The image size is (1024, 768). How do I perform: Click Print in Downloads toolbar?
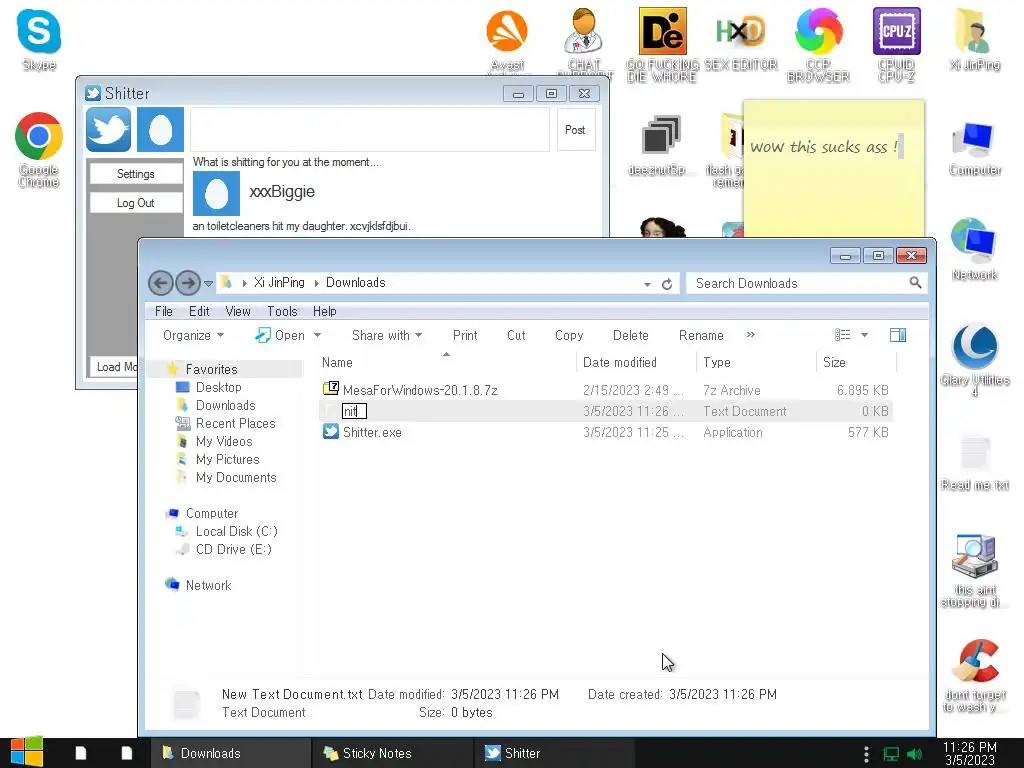(x=465, y=335)
